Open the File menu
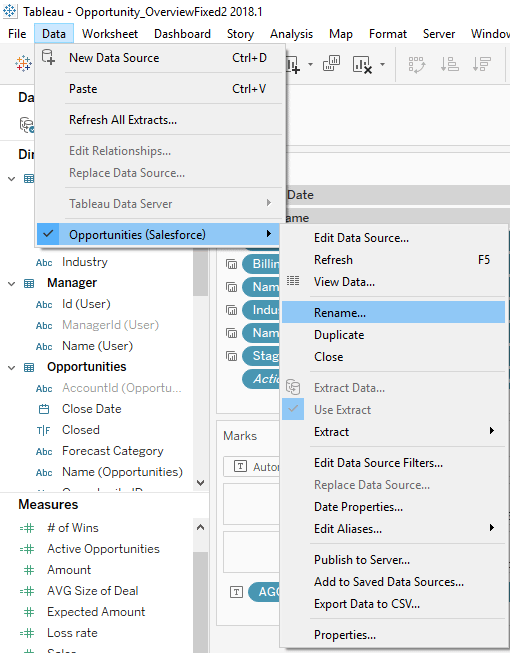The width and height of the screenshot is (510, 653). 17,34
